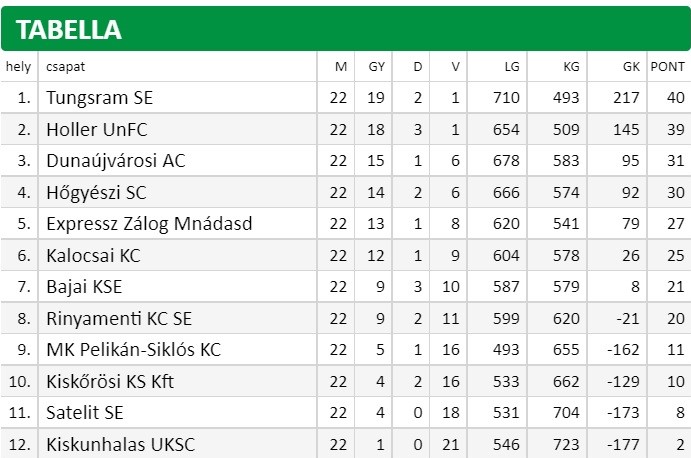Click the TABELLA header title
The image size is (691, 458).
point(68,30)
